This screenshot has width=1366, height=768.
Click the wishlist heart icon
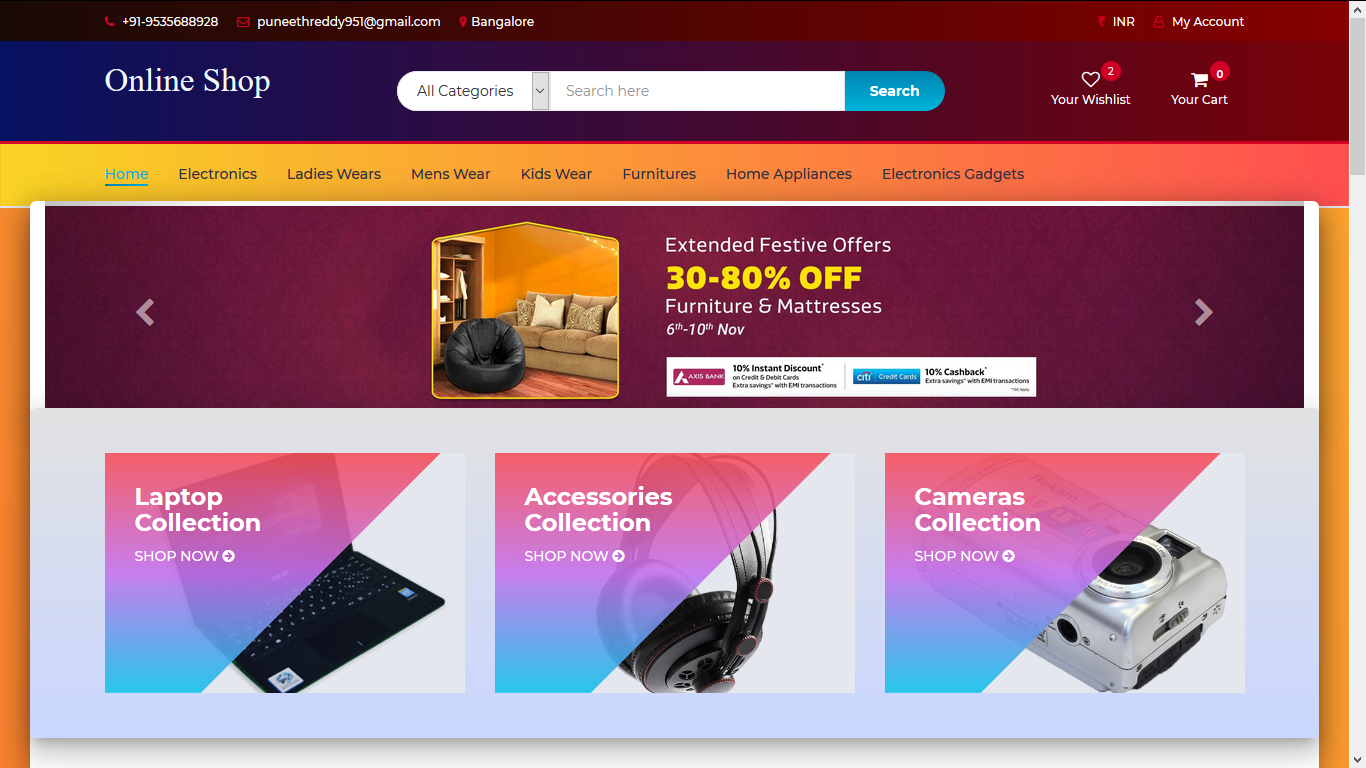(1090, 80)
